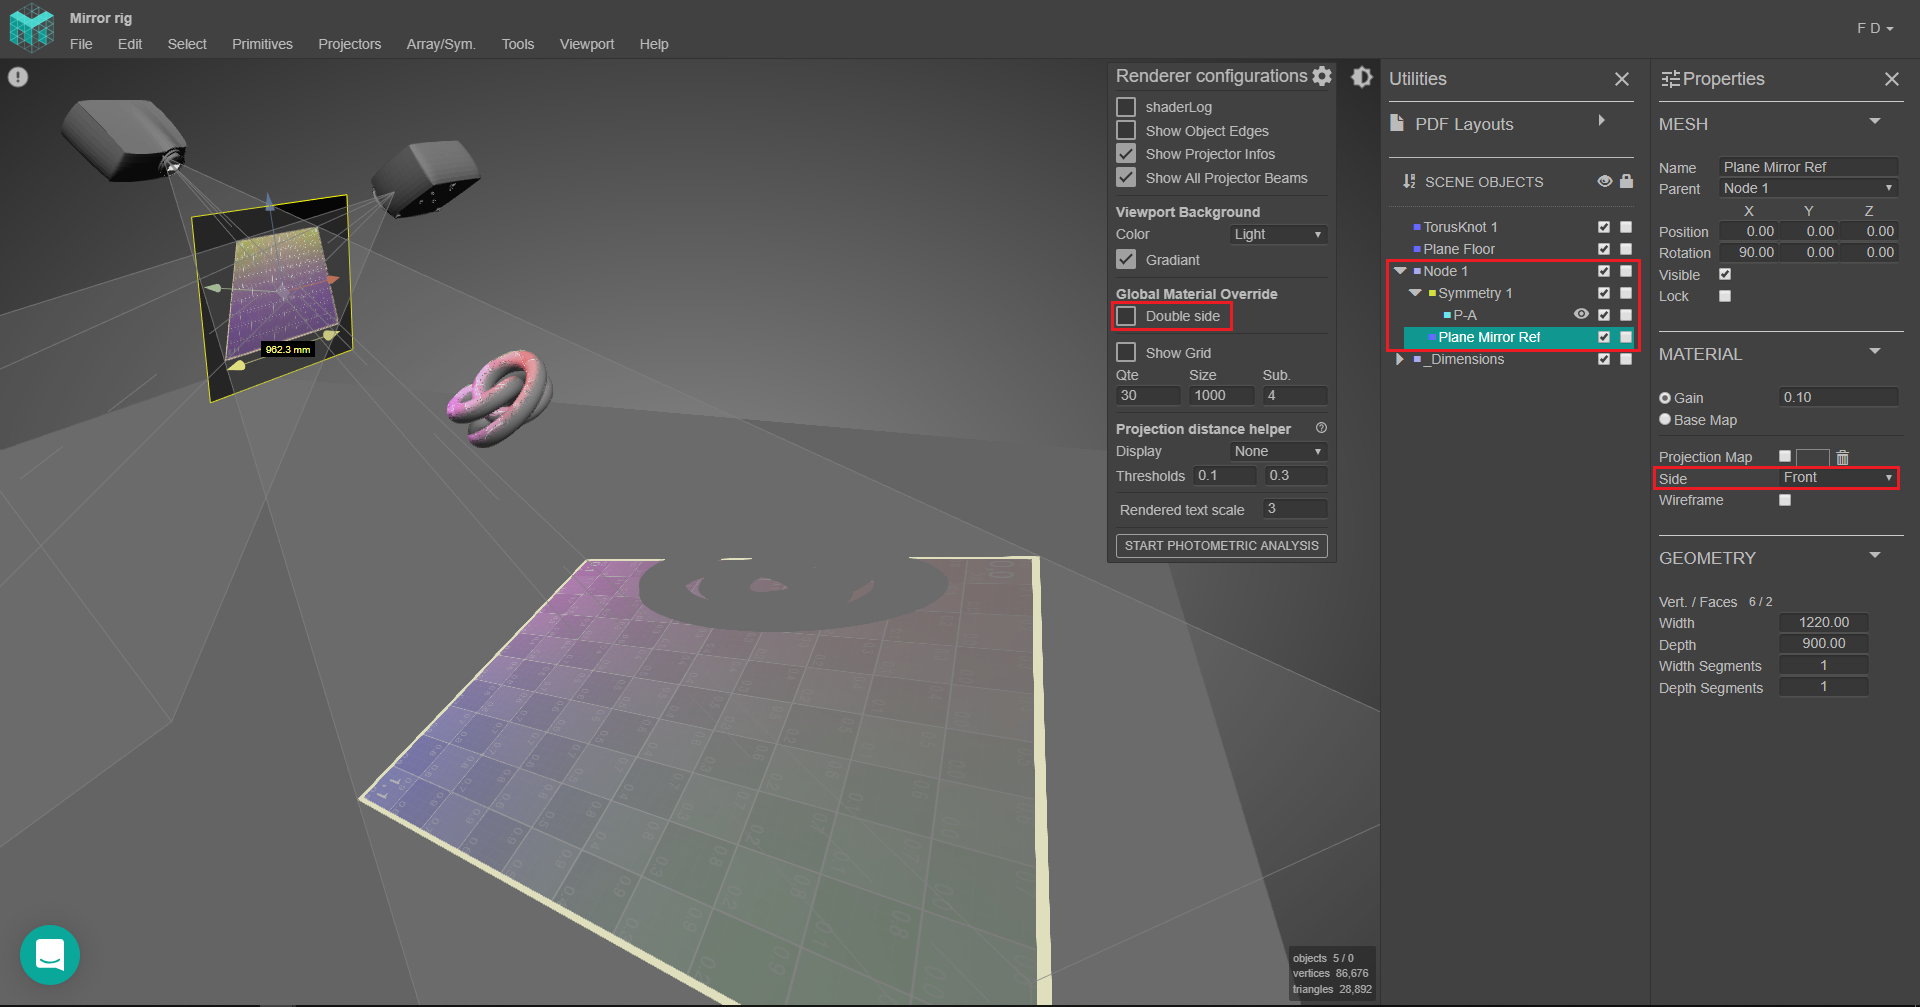Select the Base Map radio button
Image resolution: width=1920 pixels, height=1007 pixels.
click(1665, 420)
